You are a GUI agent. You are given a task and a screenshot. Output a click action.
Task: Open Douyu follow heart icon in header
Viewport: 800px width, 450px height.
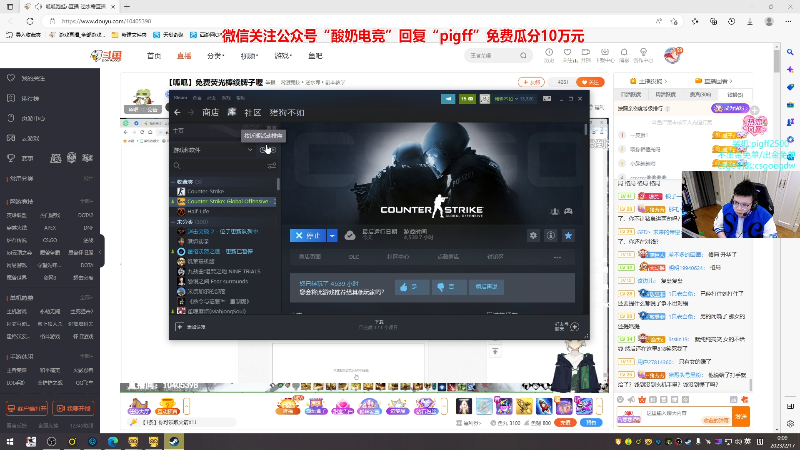[x=567, y=55]
